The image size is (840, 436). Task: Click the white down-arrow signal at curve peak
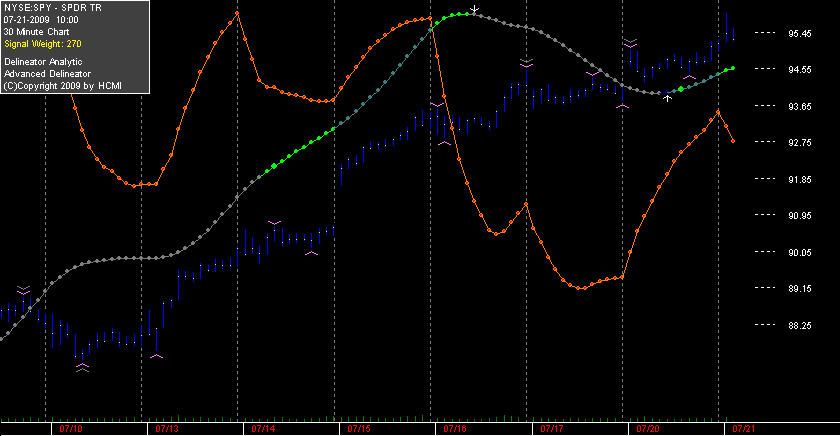coord(474,10)
